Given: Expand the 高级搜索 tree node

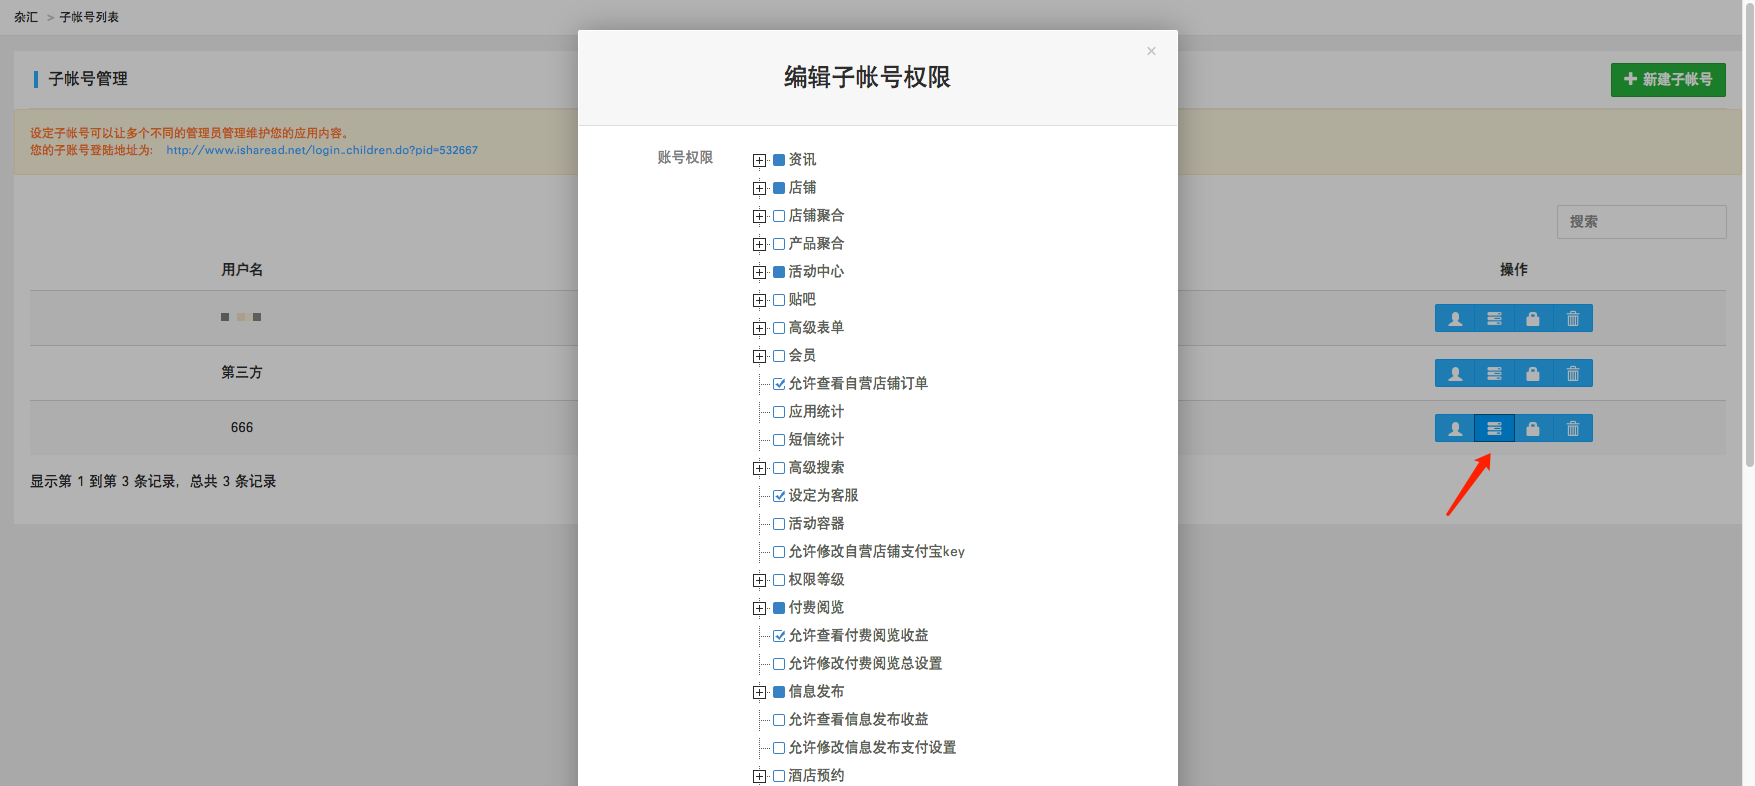Looking at the screenshot, I should coord(760,468).
